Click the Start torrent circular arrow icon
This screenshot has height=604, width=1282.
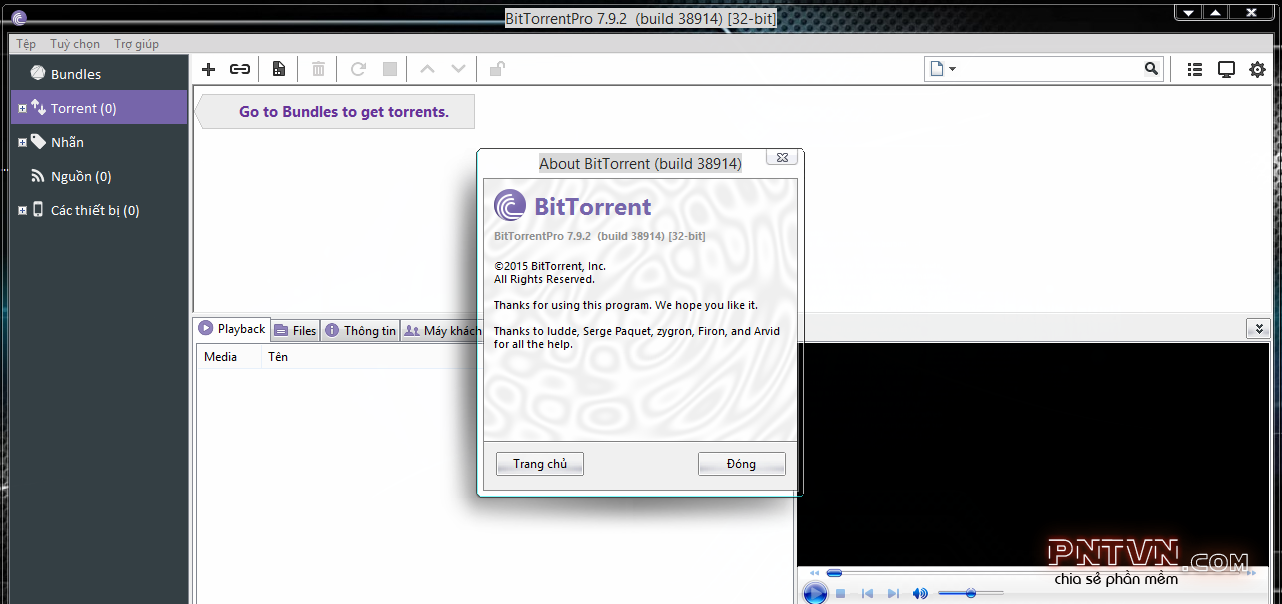tap(358, 69)
